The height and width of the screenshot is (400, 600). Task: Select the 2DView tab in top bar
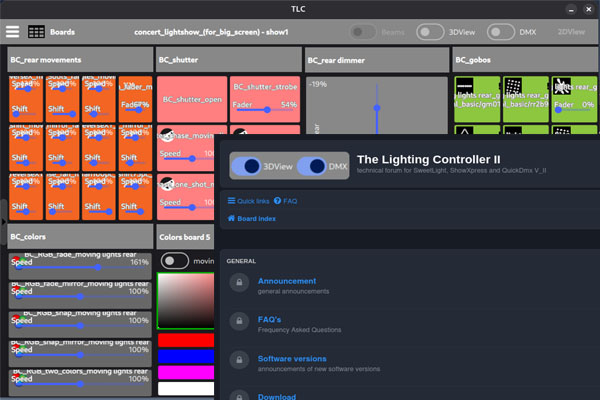tap(571, 31)
